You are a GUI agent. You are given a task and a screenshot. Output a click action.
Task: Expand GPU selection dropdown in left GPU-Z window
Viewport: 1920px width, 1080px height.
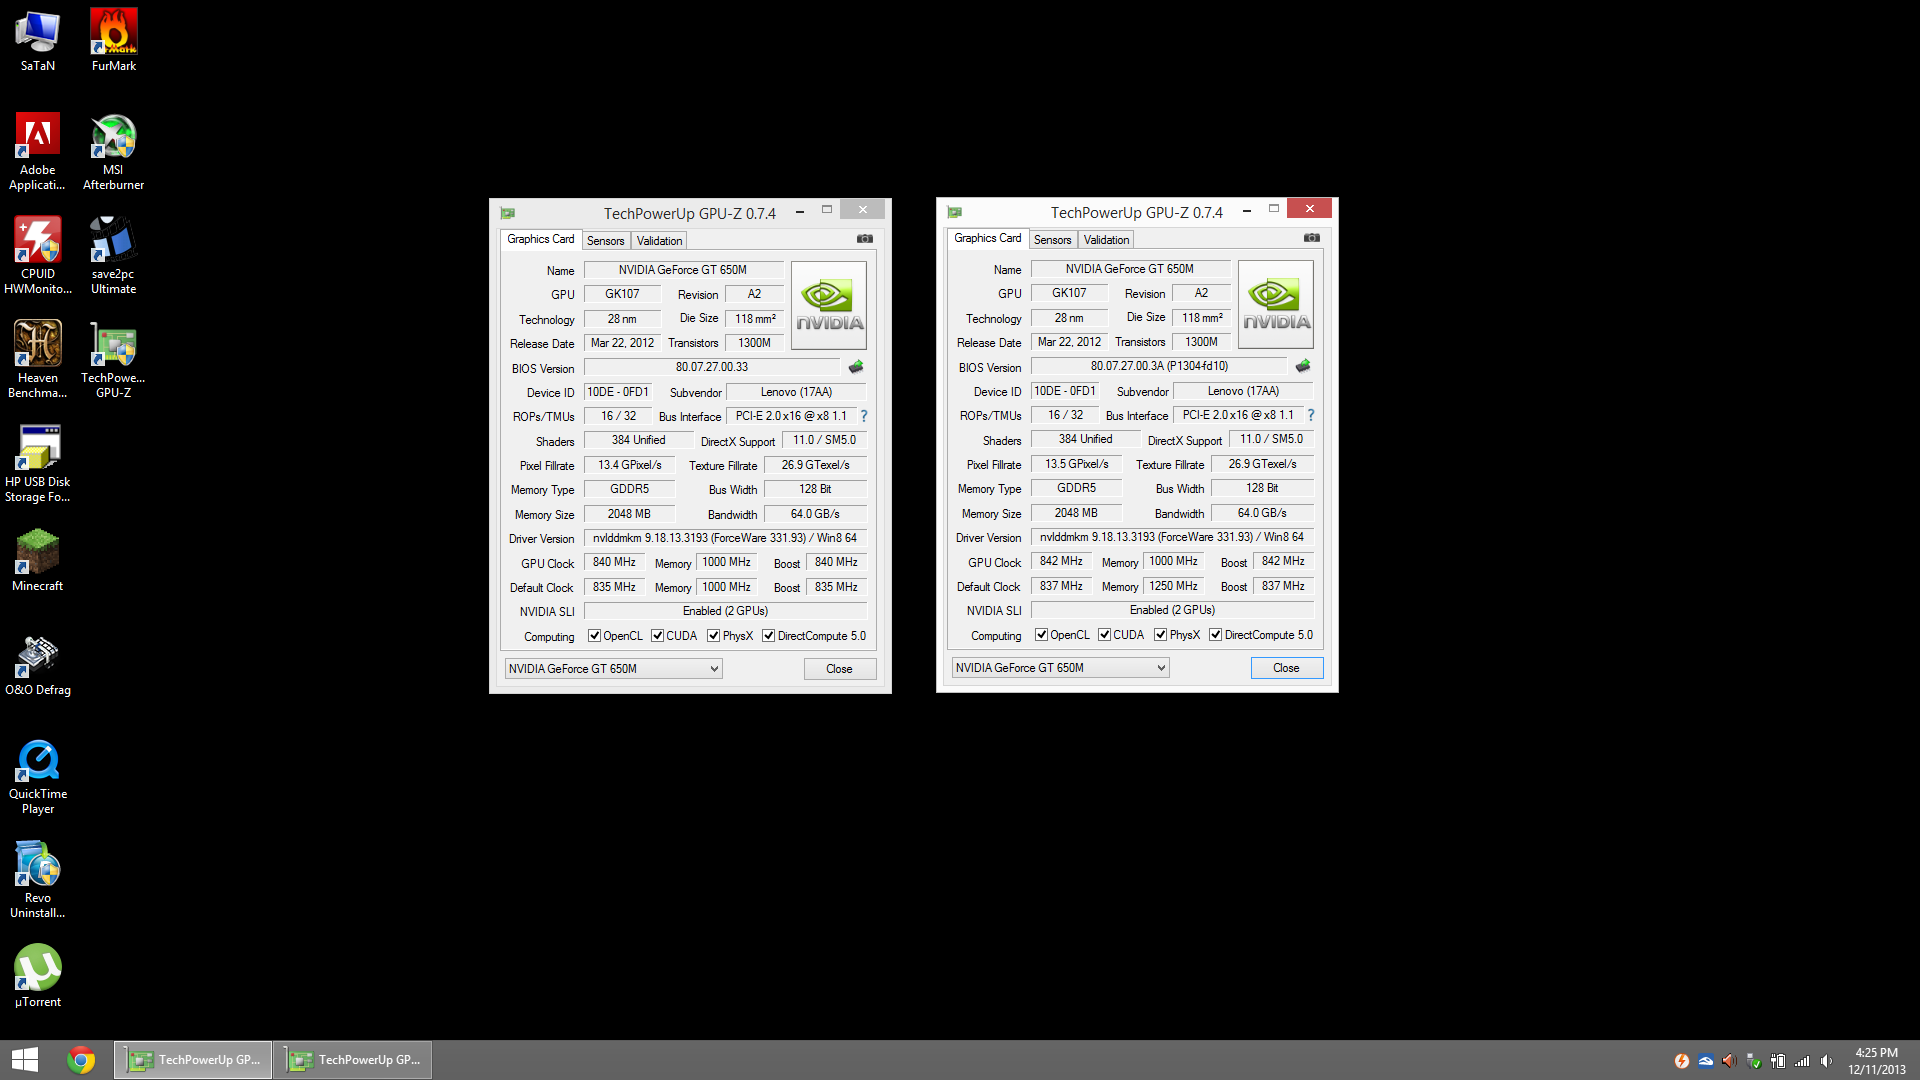point(614,669)
